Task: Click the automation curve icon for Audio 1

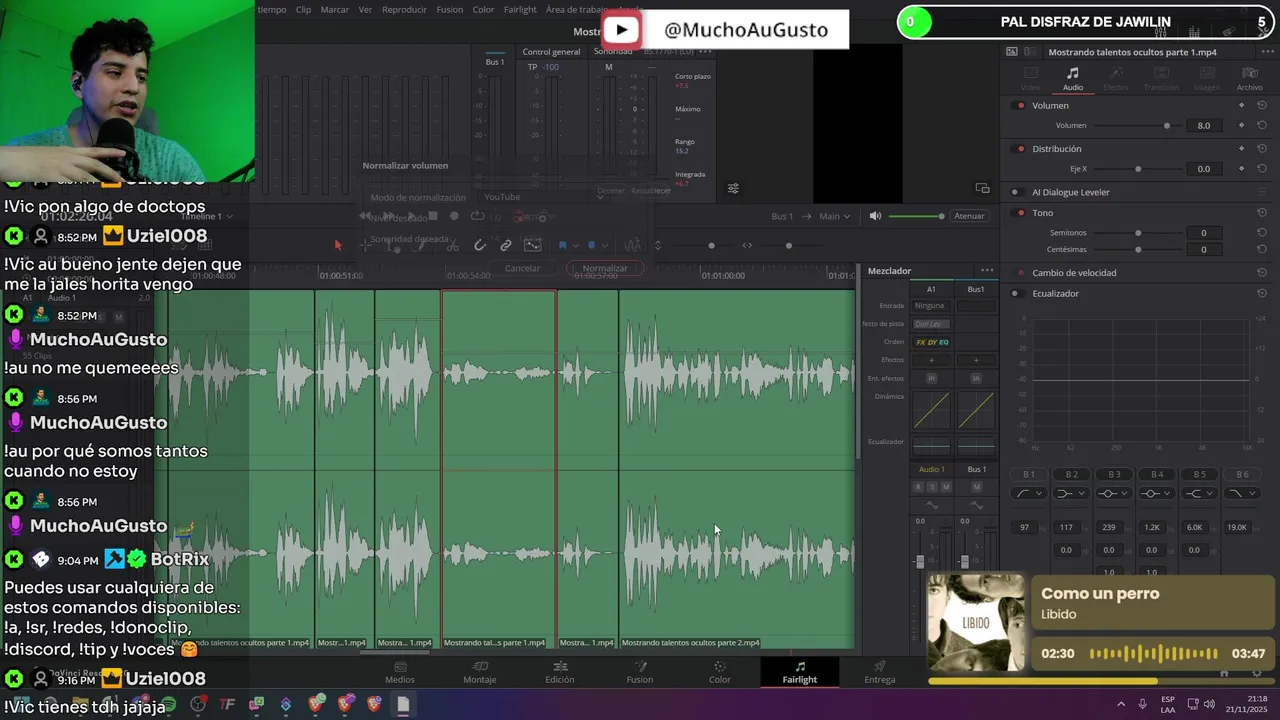Action: (932, 506)
